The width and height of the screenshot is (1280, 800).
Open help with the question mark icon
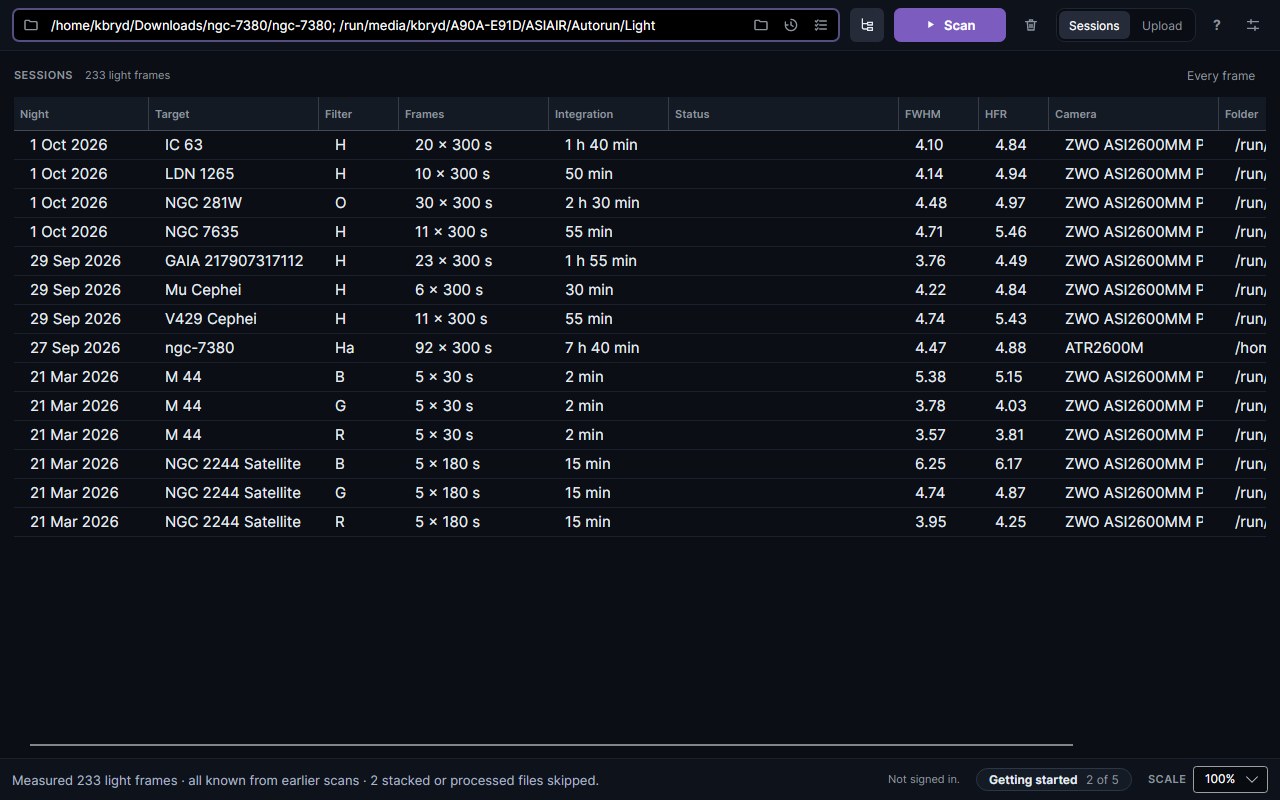pos(1216,25)
